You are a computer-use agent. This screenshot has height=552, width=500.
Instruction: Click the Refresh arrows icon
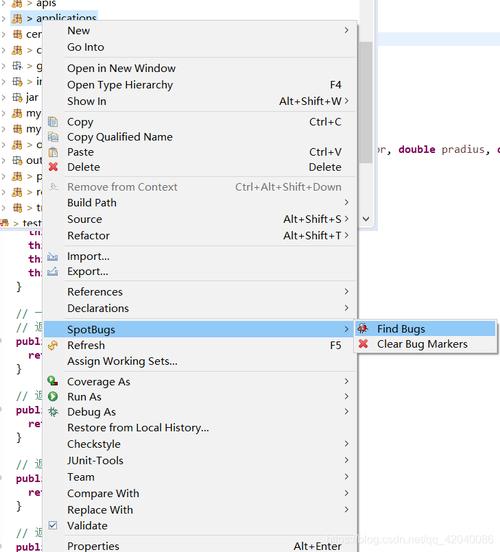[x=53, y=345]
